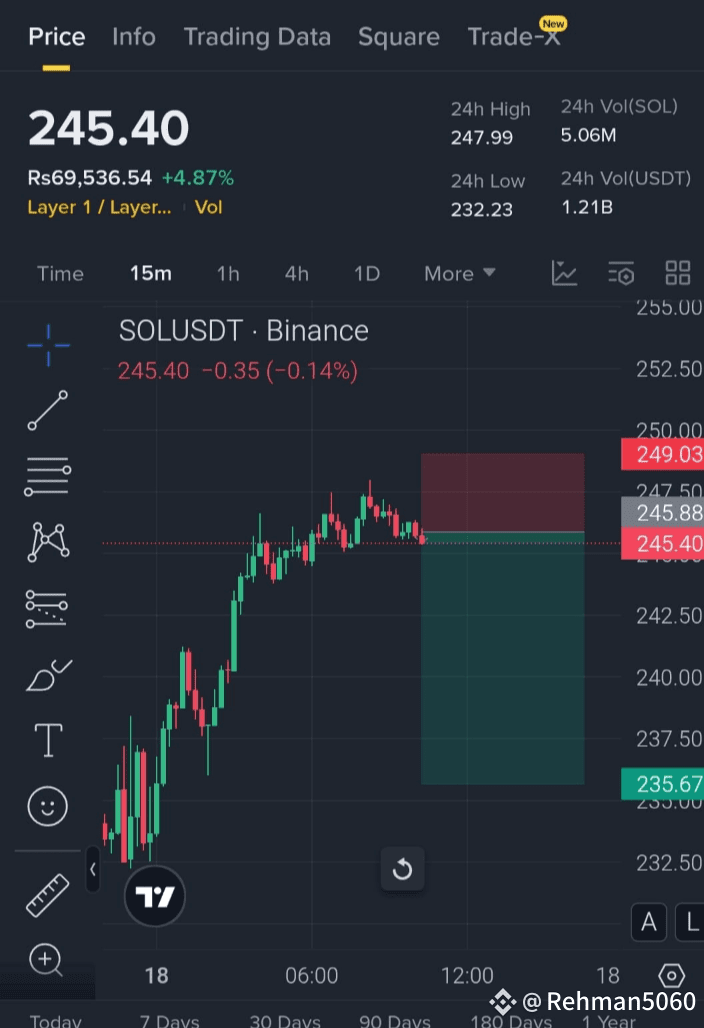Open the horizontal lines tool
Screen dimensions: 704x1028
[48, 476]
